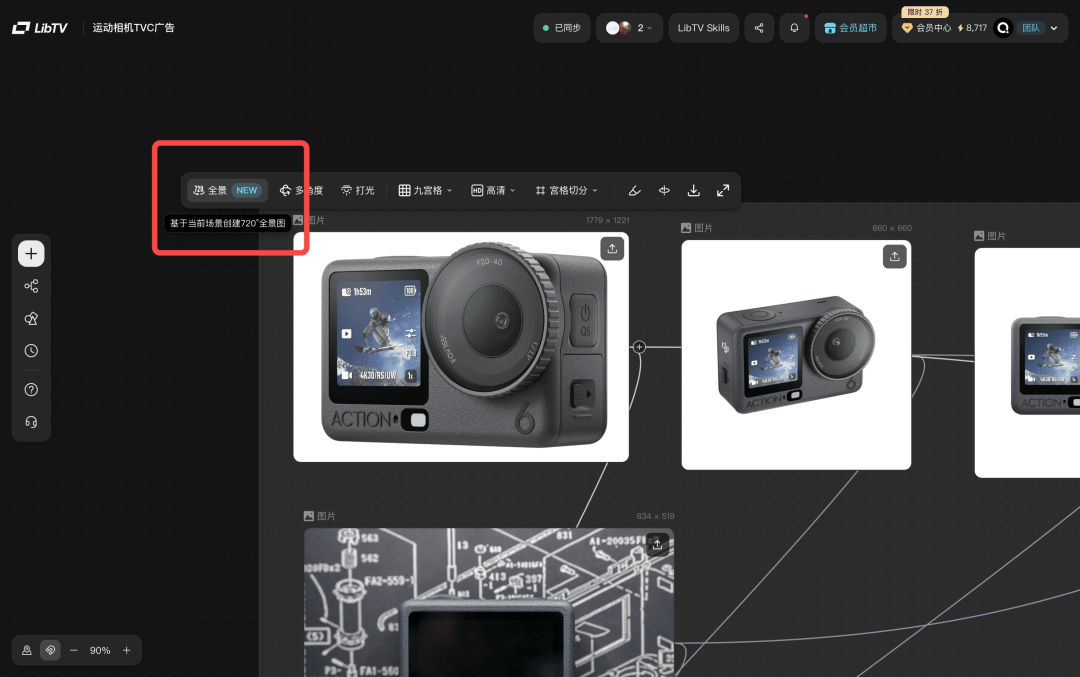This screenshot has height=677, width=1080.
Task: Click the flip/rotate icon in toolbar
Action: (664, 190)
